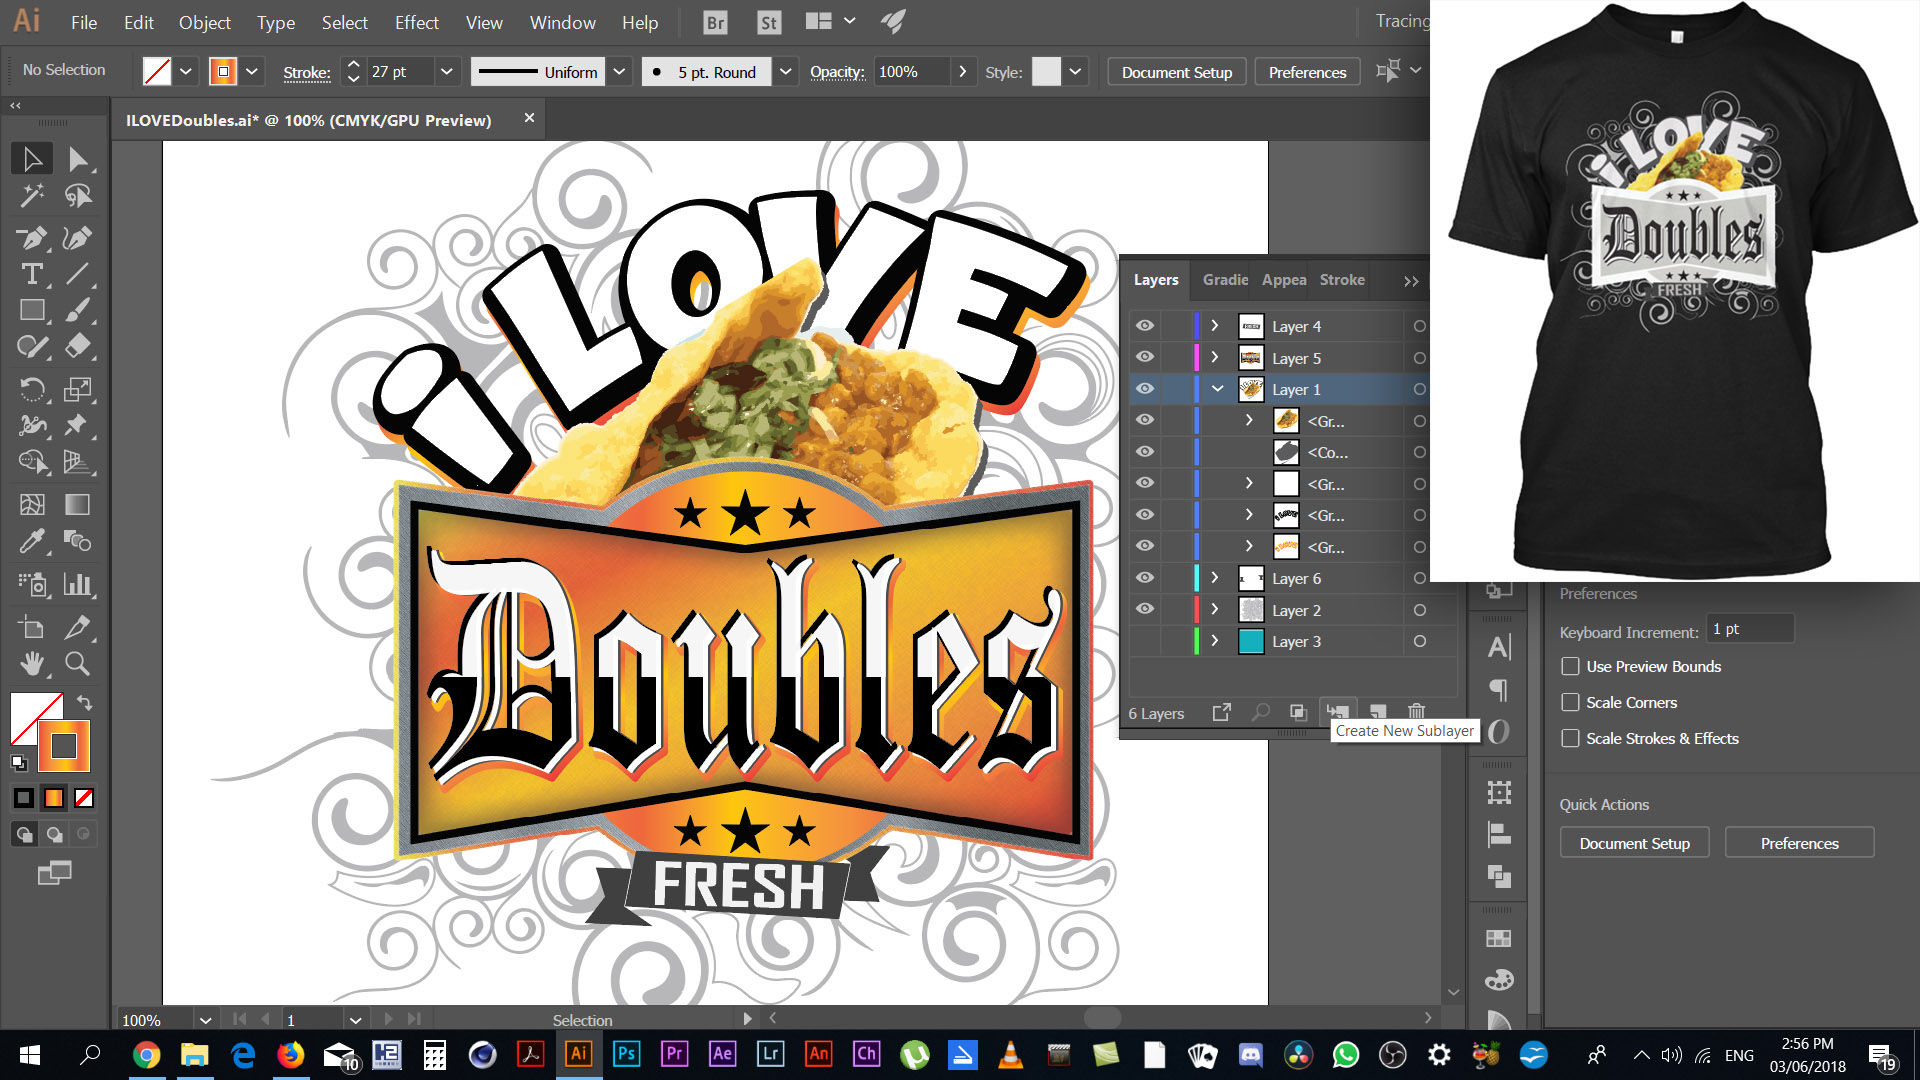Hide Layer 4 using its eye icon
The image size is (1920, 1080).
tap(1145, 326)
